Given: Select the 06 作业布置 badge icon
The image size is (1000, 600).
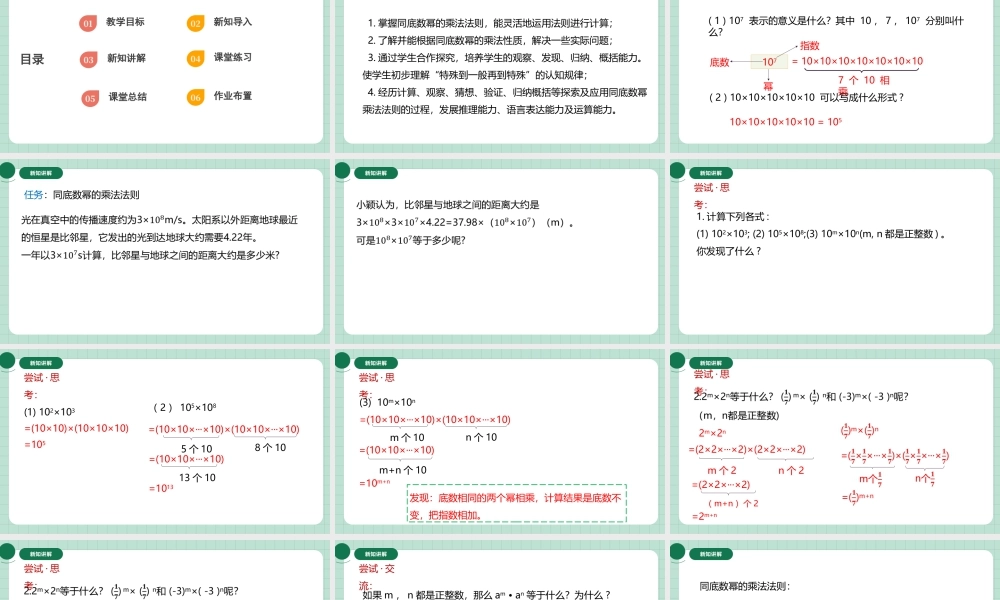Looking at the screenshot, I should (196, 97).
